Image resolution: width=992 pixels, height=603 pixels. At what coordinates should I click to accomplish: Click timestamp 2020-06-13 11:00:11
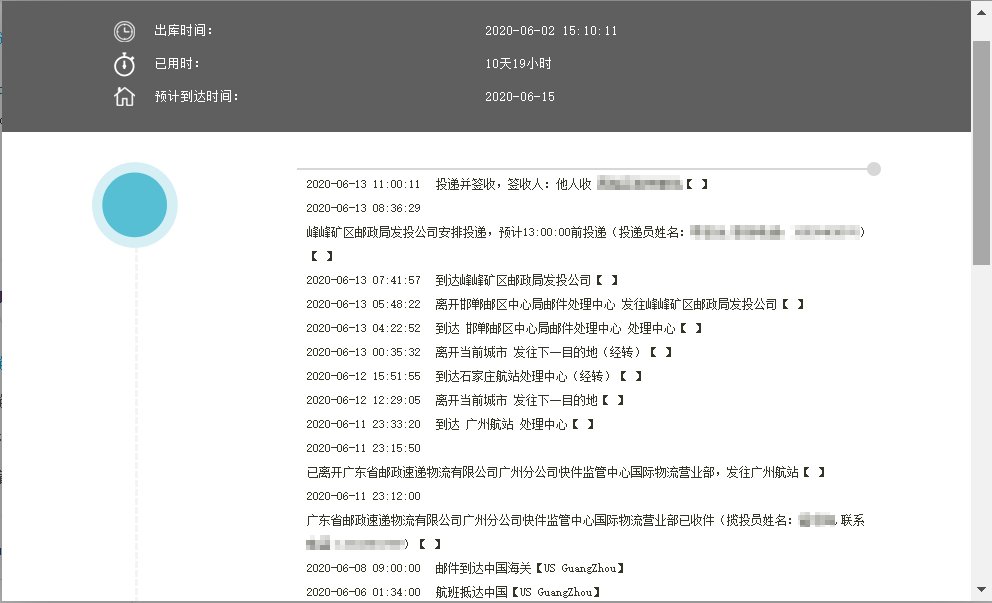363,184
